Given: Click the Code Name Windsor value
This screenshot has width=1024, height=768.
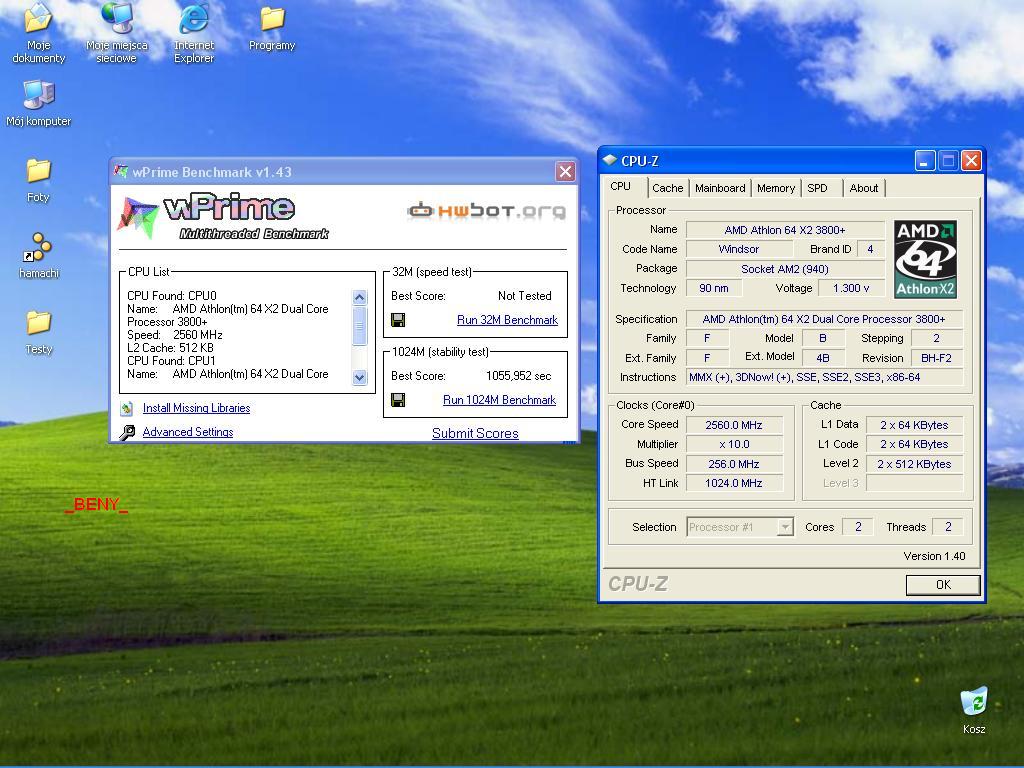Looking at the screenshot, I should [739, 249].
